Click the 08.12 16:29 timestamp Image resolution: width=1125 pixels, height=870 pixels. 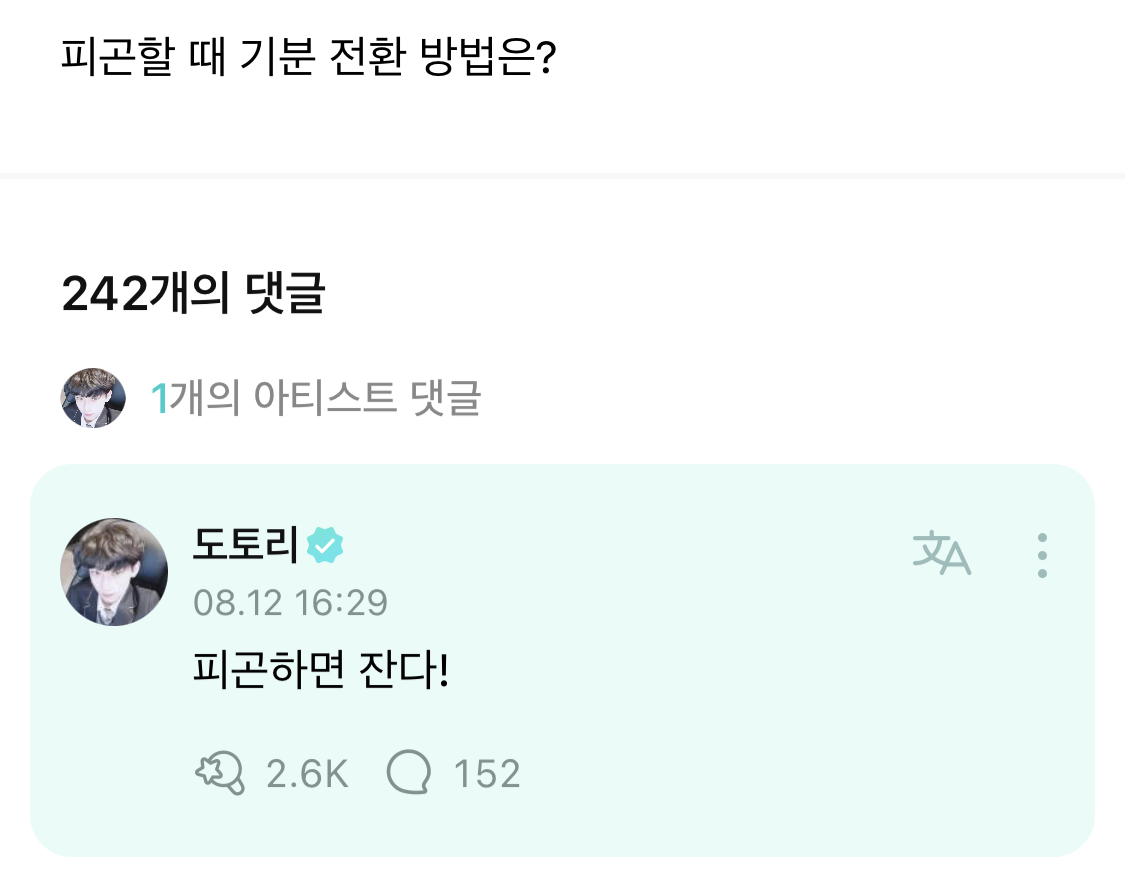coord(290,603)
